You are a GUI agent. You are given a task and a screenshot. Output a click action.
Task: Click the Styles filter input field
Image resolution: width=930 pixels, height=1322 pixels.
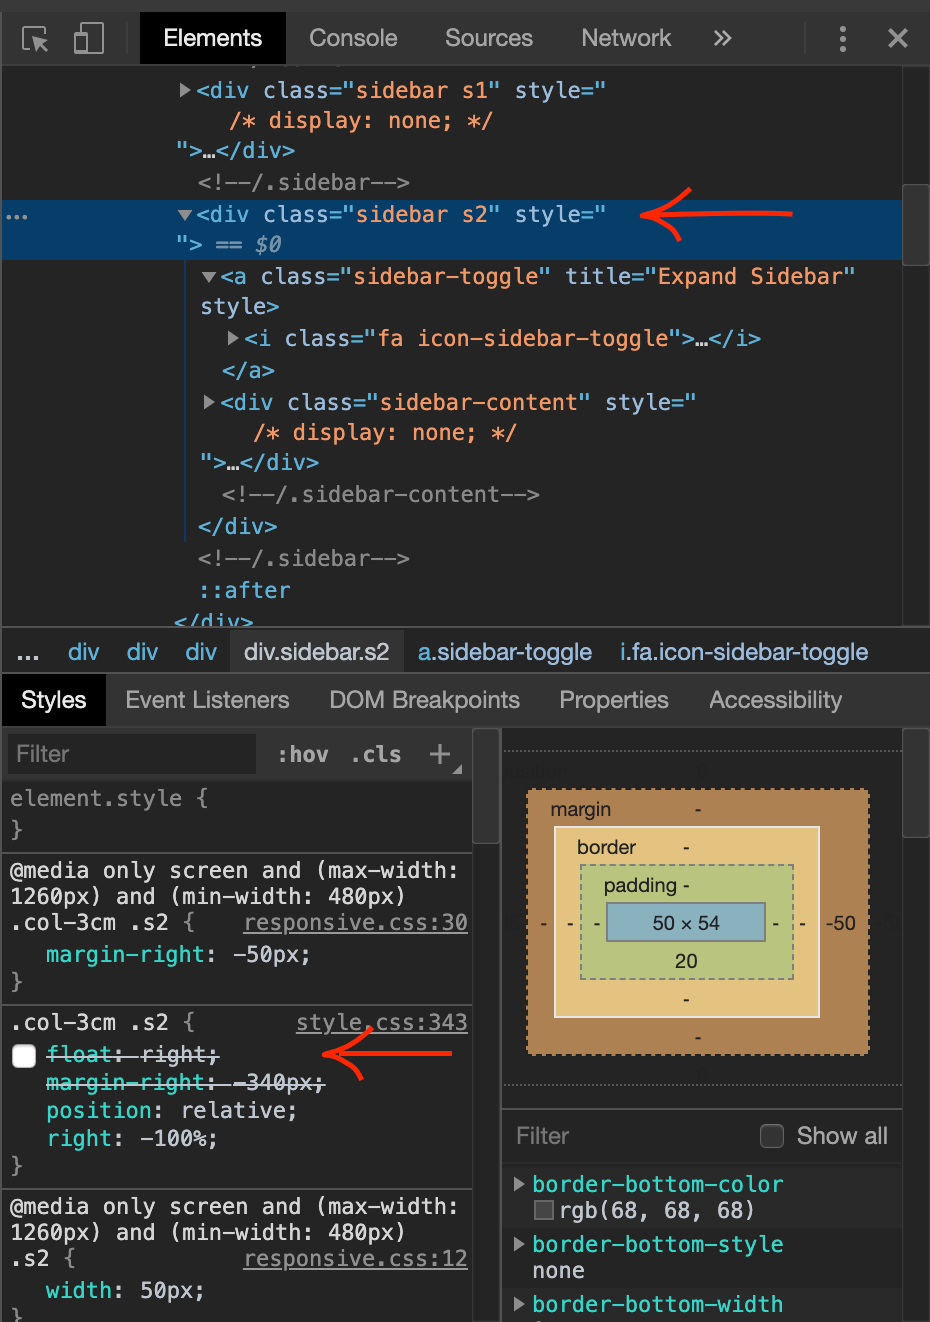point(130,754)
